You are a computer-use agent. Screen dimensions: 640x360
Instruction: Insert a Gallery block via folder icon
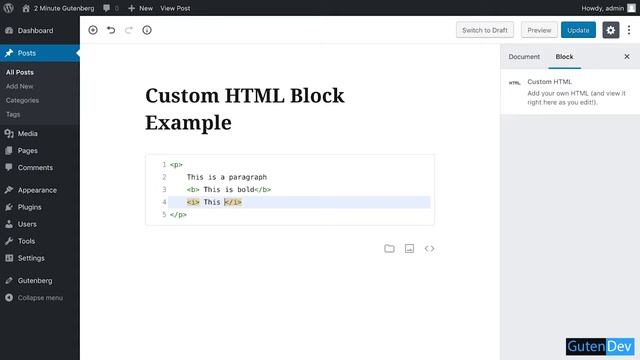[x=389, y=249]
